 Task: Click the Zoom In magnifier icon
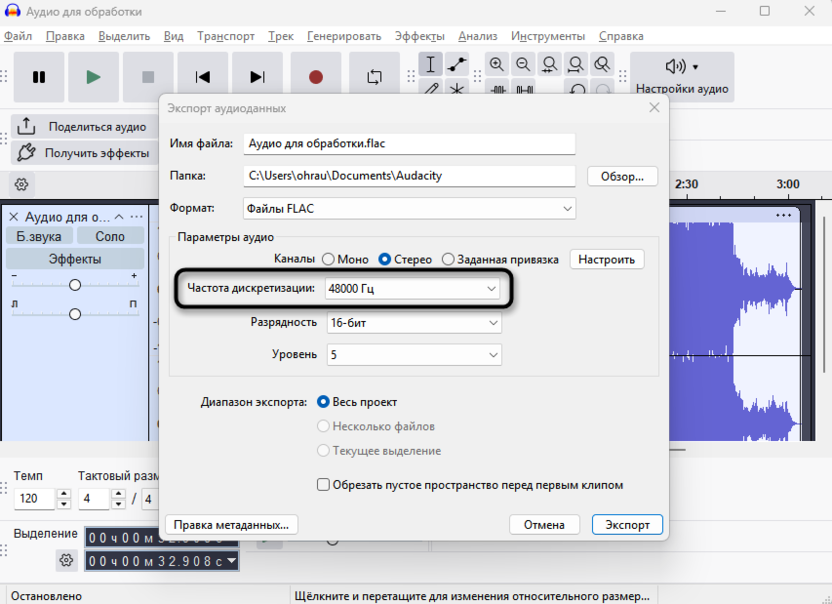(x=497, y=65)
